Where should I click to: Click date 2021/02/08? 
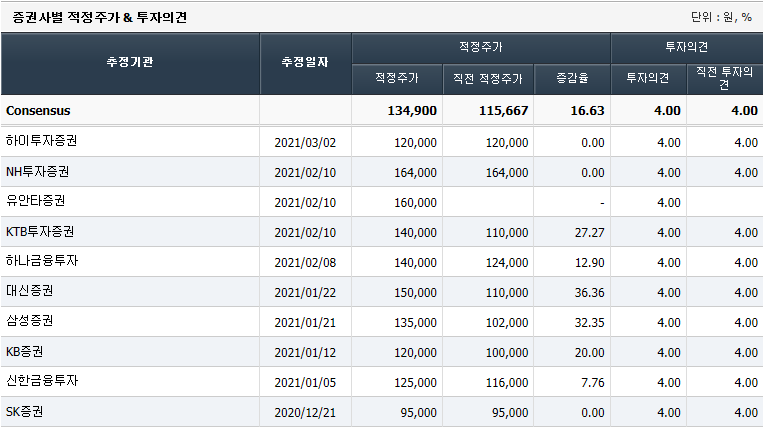(x=305, y=263)
